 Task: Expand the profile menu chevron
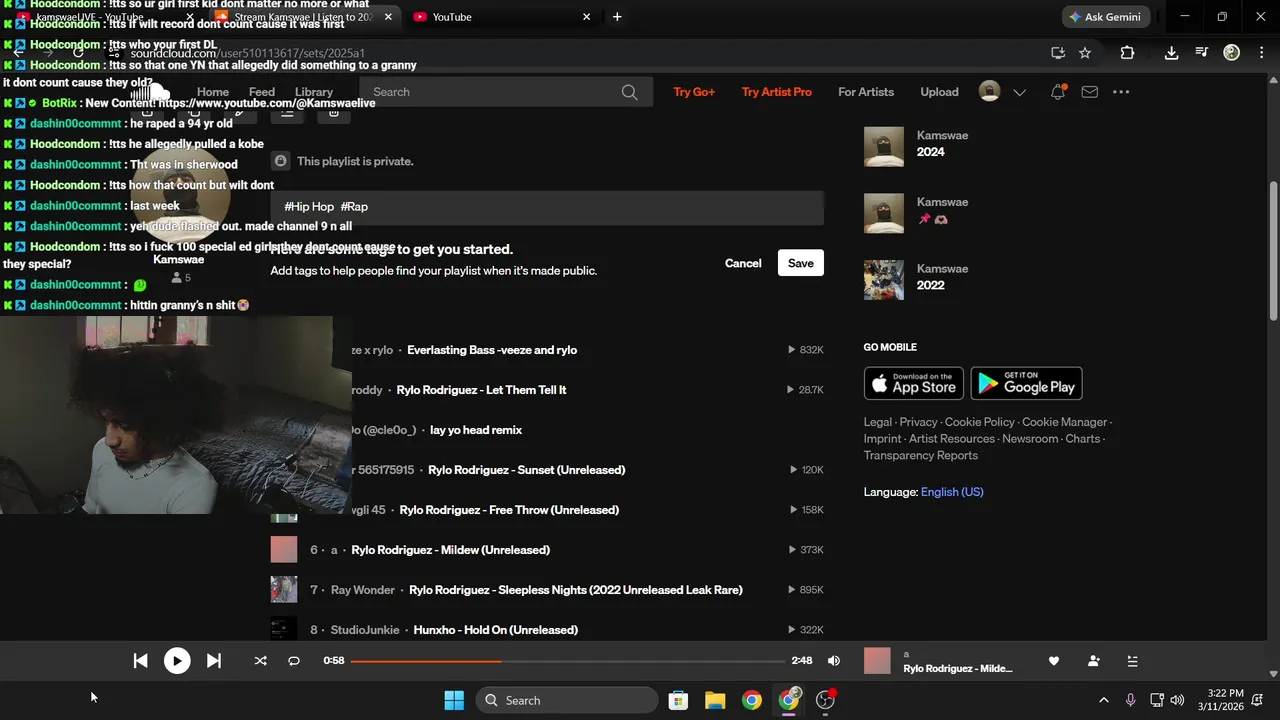pos(1019,92)
